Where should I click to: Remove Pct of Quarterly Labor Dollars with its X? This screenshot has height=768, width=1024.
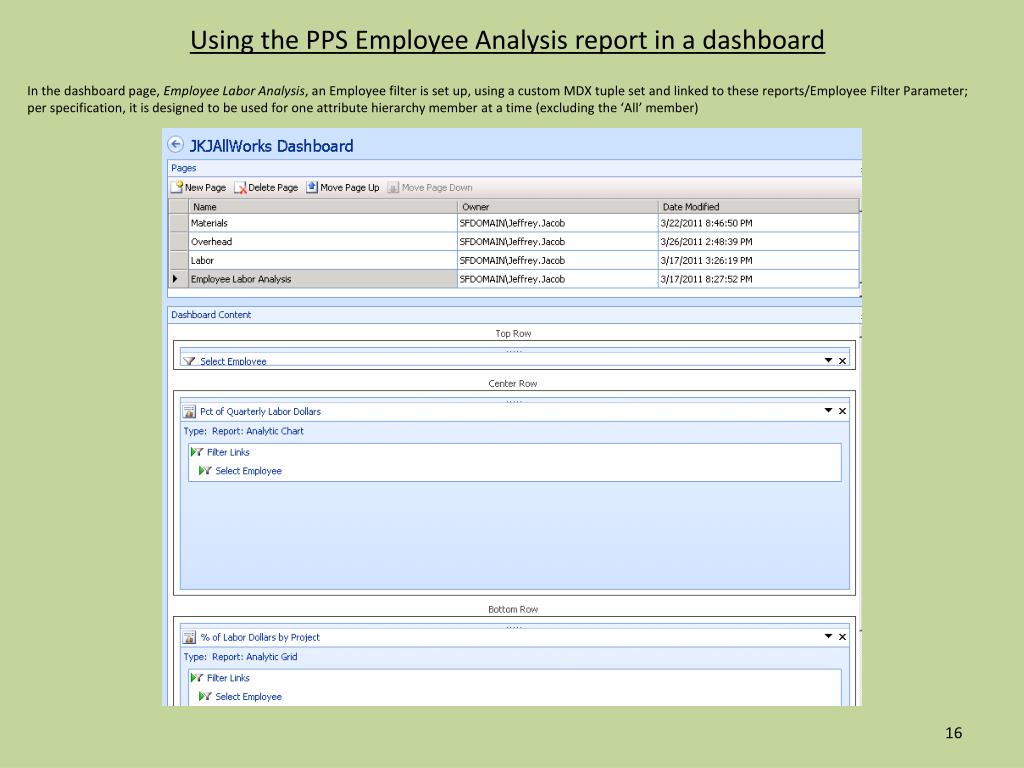click(x=842, y=411)
